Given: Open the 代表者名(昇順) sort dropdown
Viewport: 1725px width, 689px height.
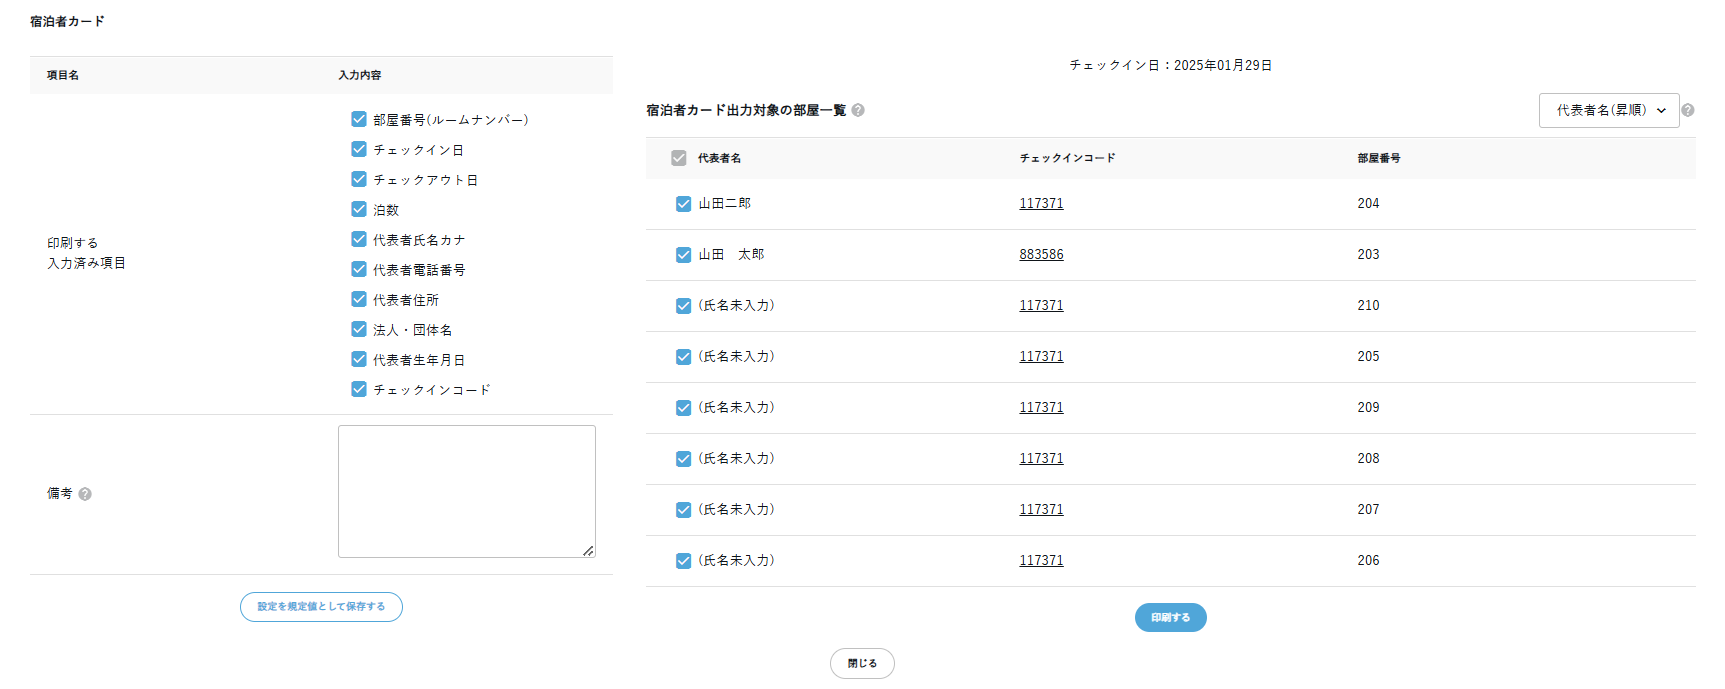Looking at the screenshot, I should click(1608, 110).
